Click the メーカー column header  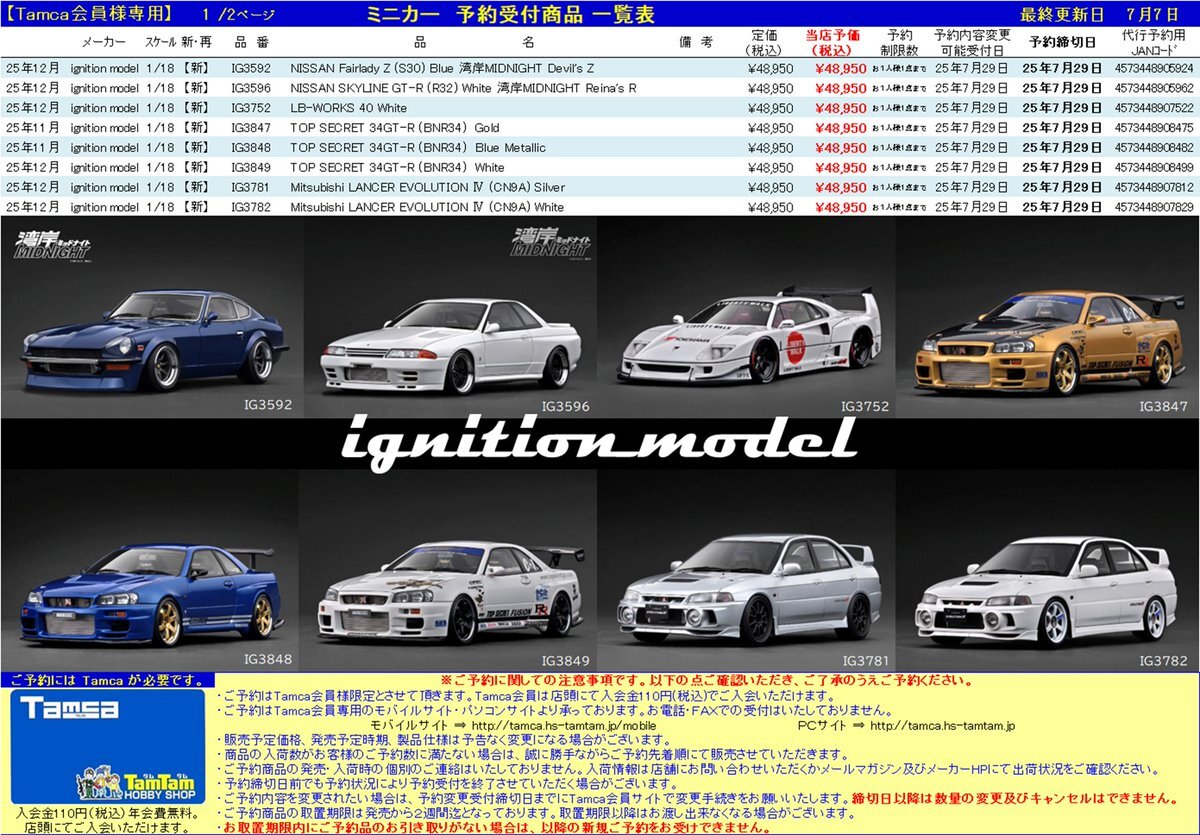click(x=103, y=42)
